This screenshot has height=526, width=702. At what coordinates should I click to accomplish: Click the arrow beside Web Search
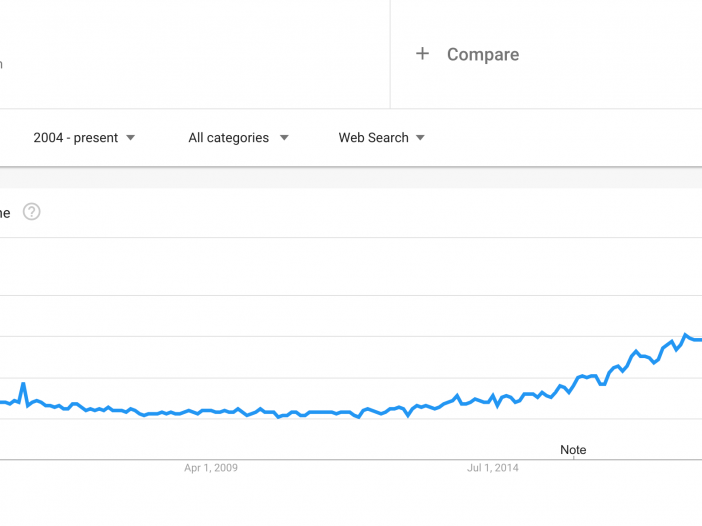tap(420, 137)
